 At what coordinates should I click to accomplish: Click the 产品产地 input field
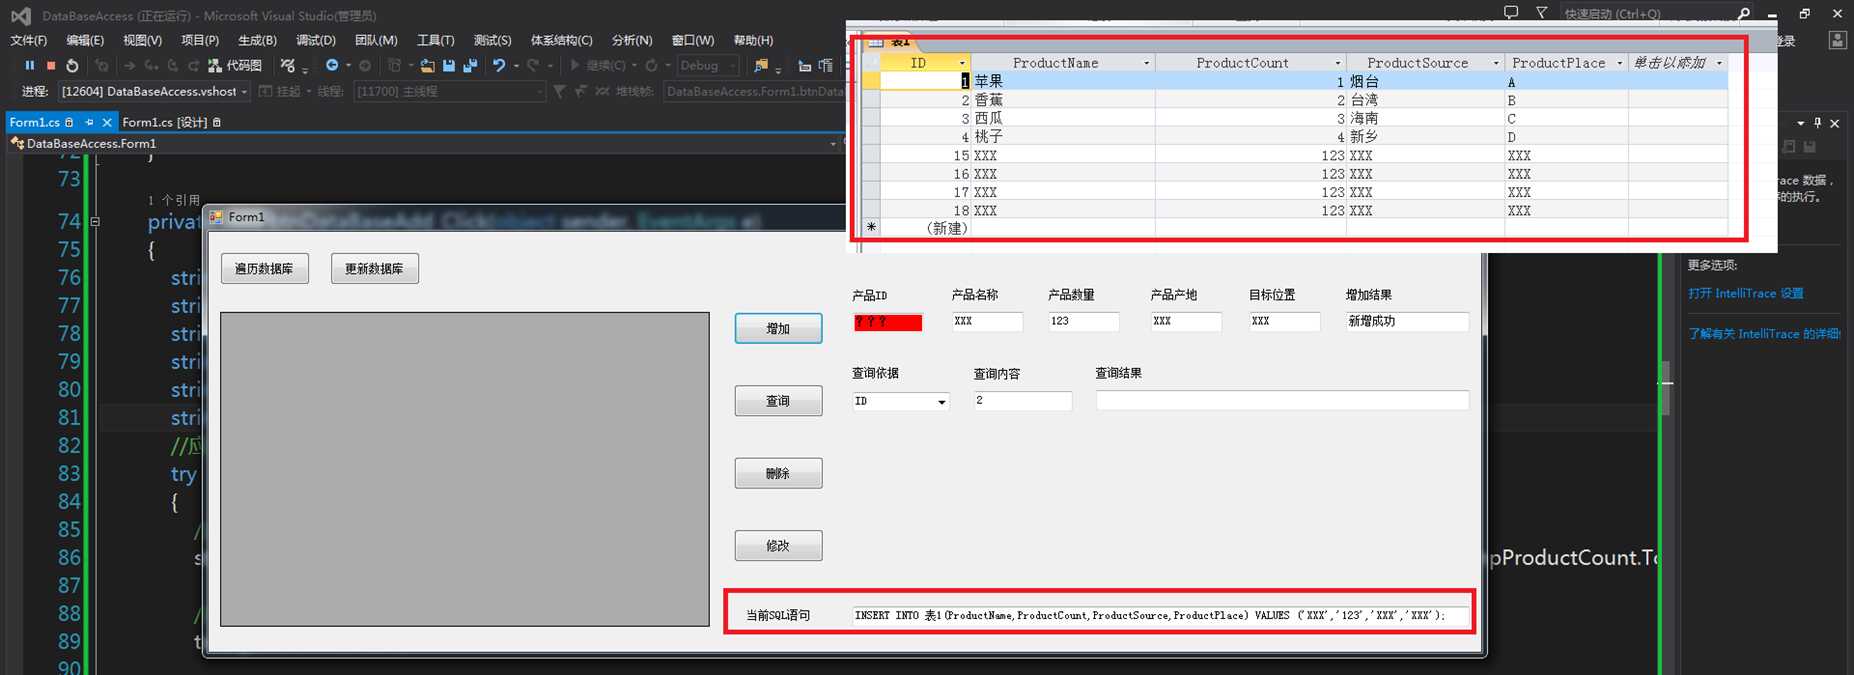coord(1185,321)
